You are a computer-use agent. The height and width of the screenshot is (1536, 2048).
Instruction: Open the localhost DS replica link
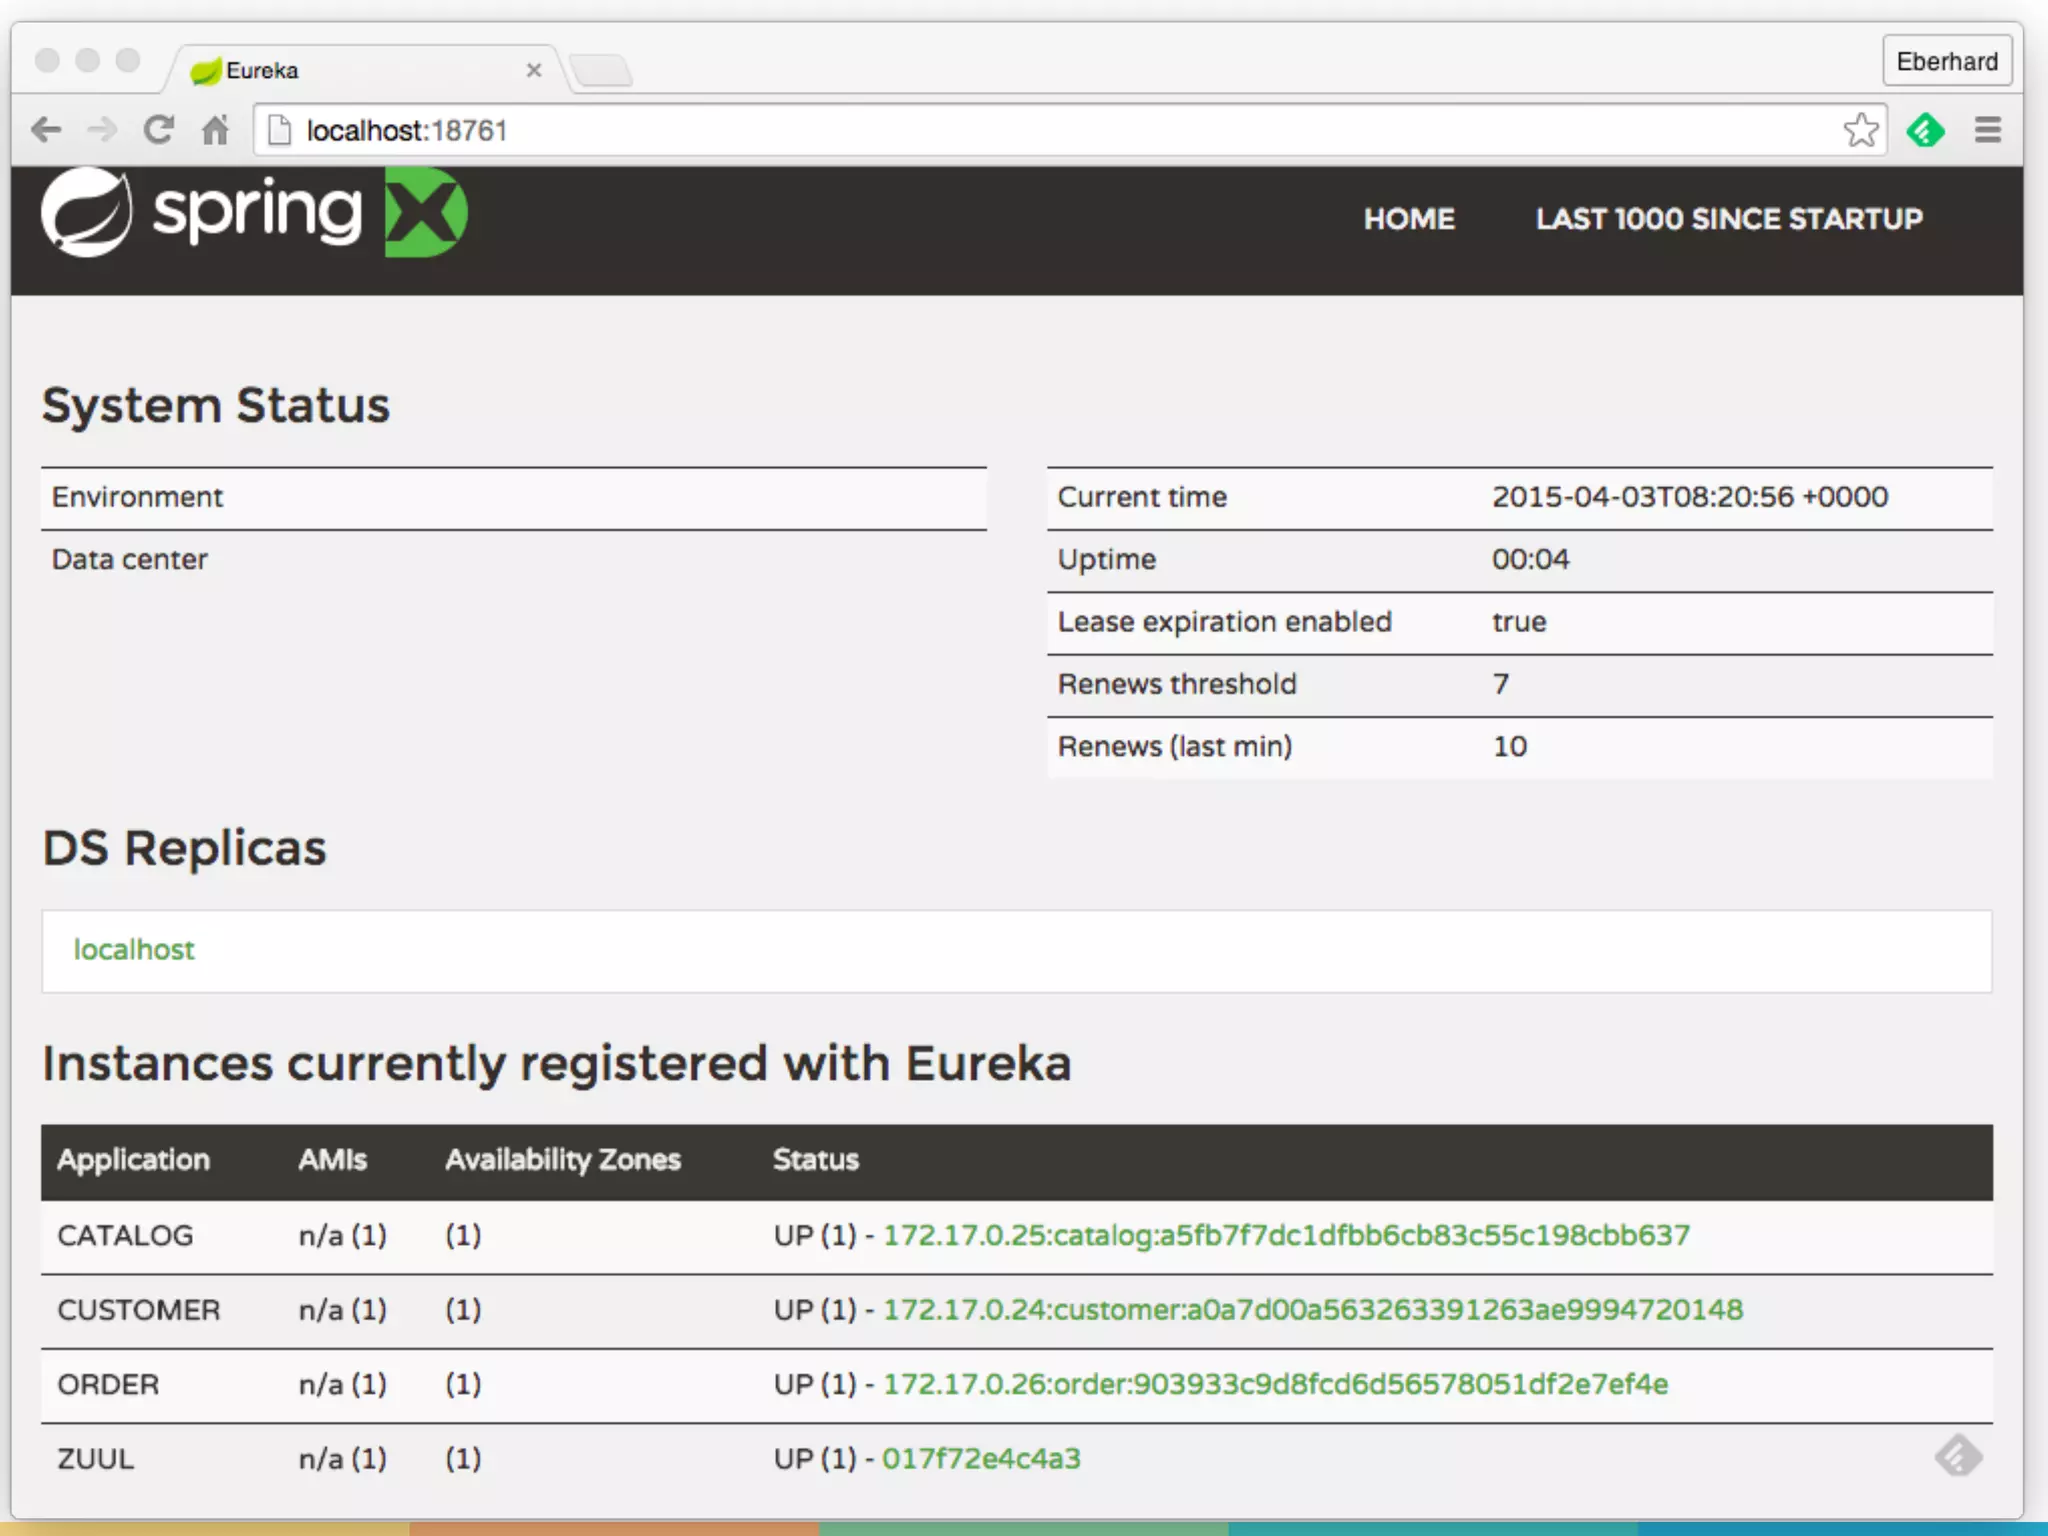point(134,949)
